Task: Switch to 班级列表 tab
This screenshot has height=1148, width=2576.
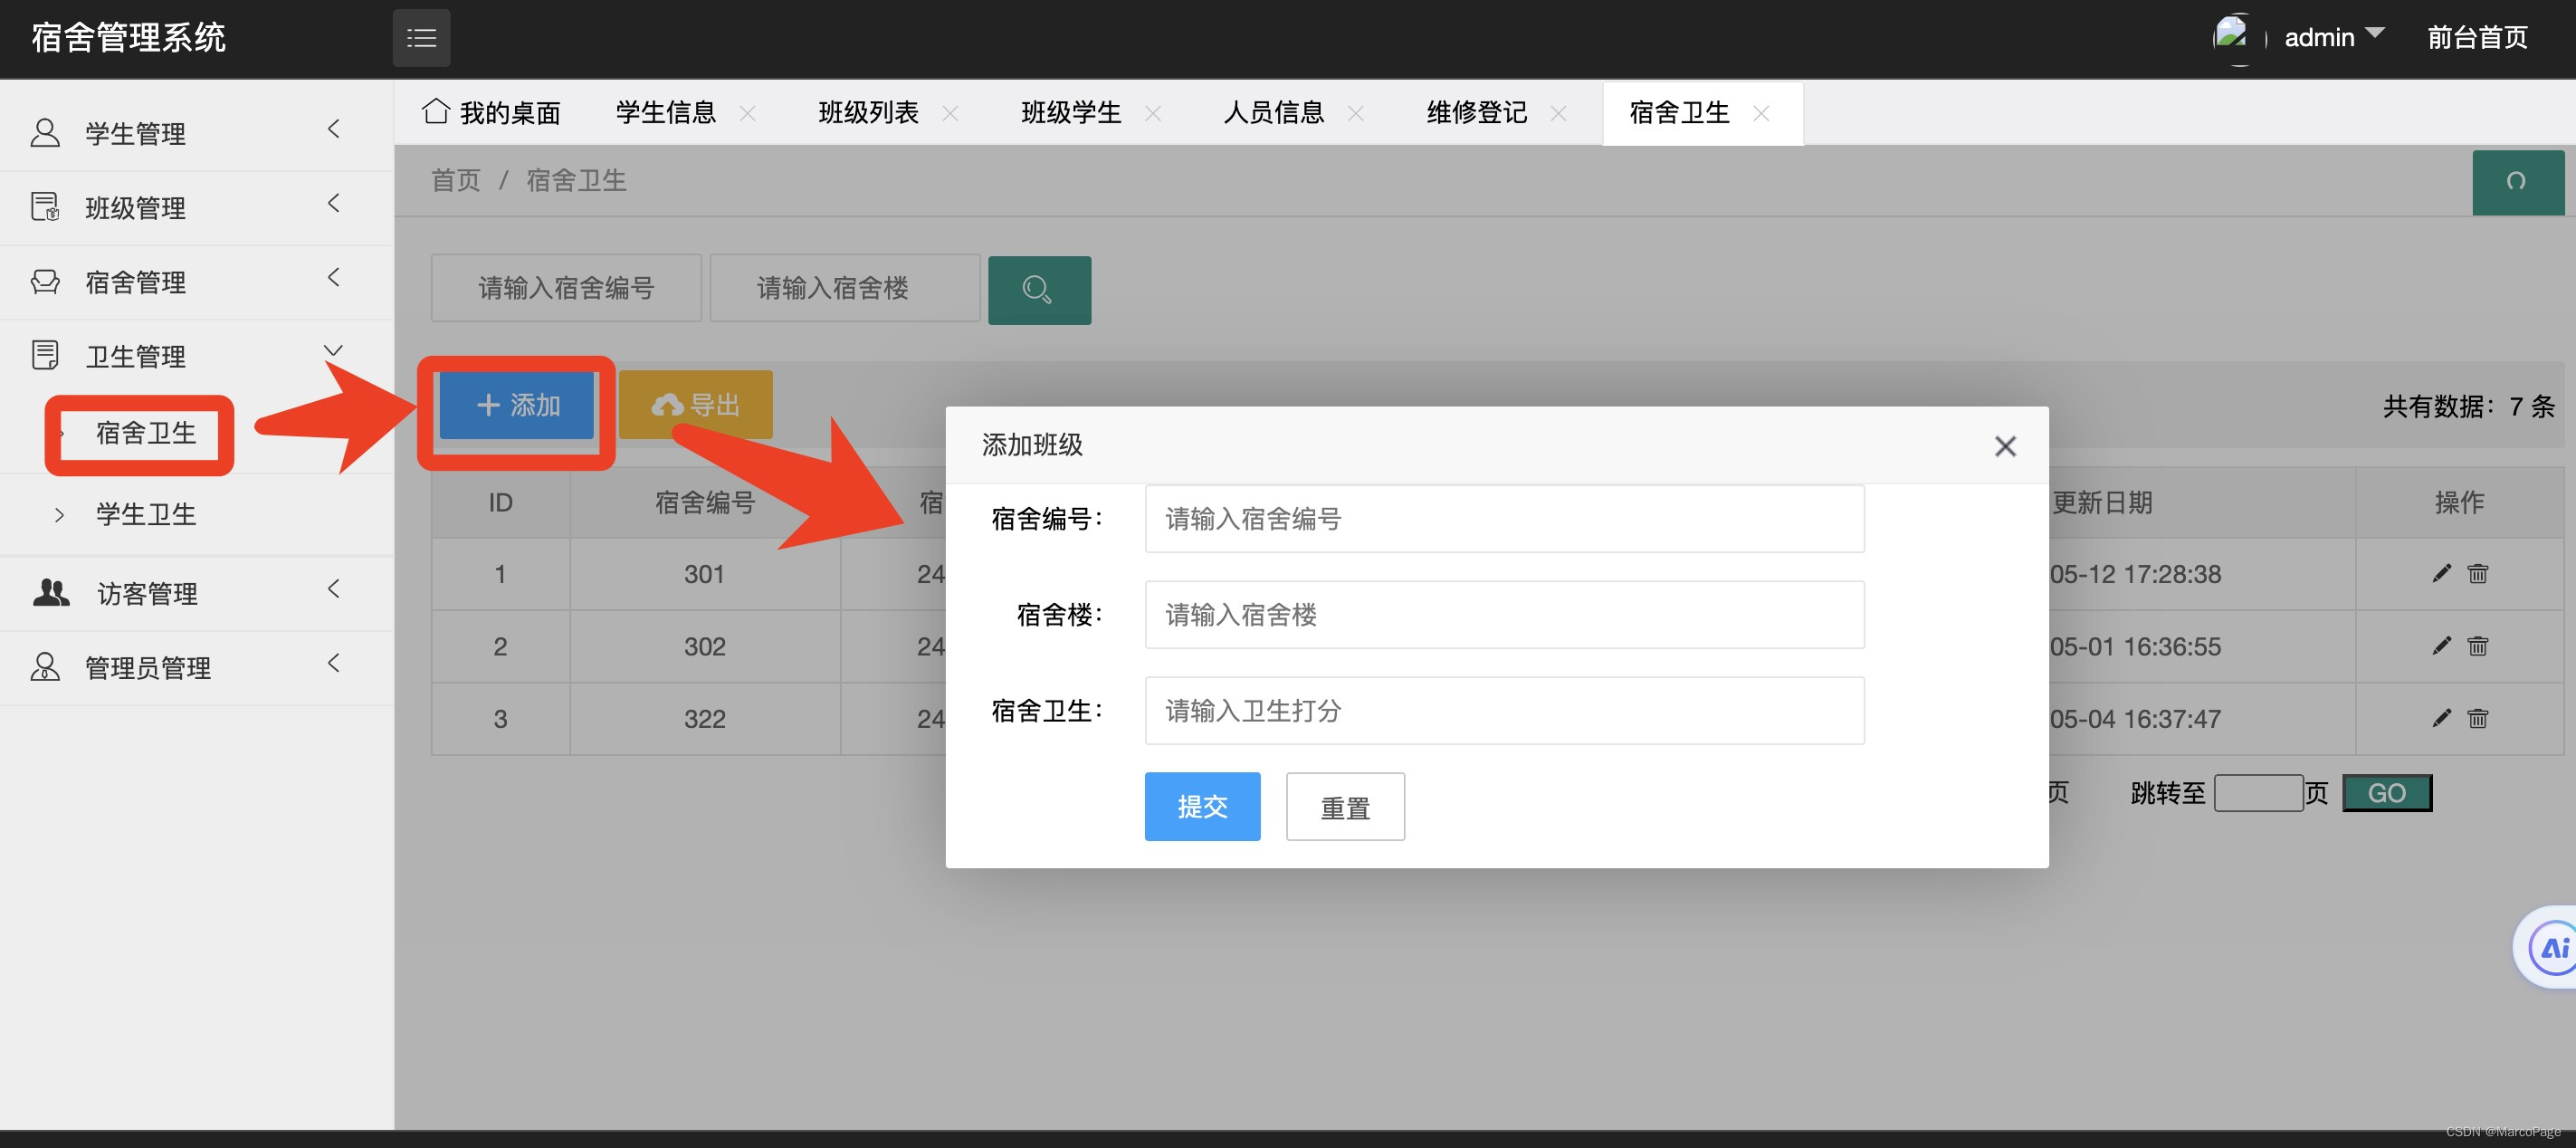Action: tap(868, 113)
